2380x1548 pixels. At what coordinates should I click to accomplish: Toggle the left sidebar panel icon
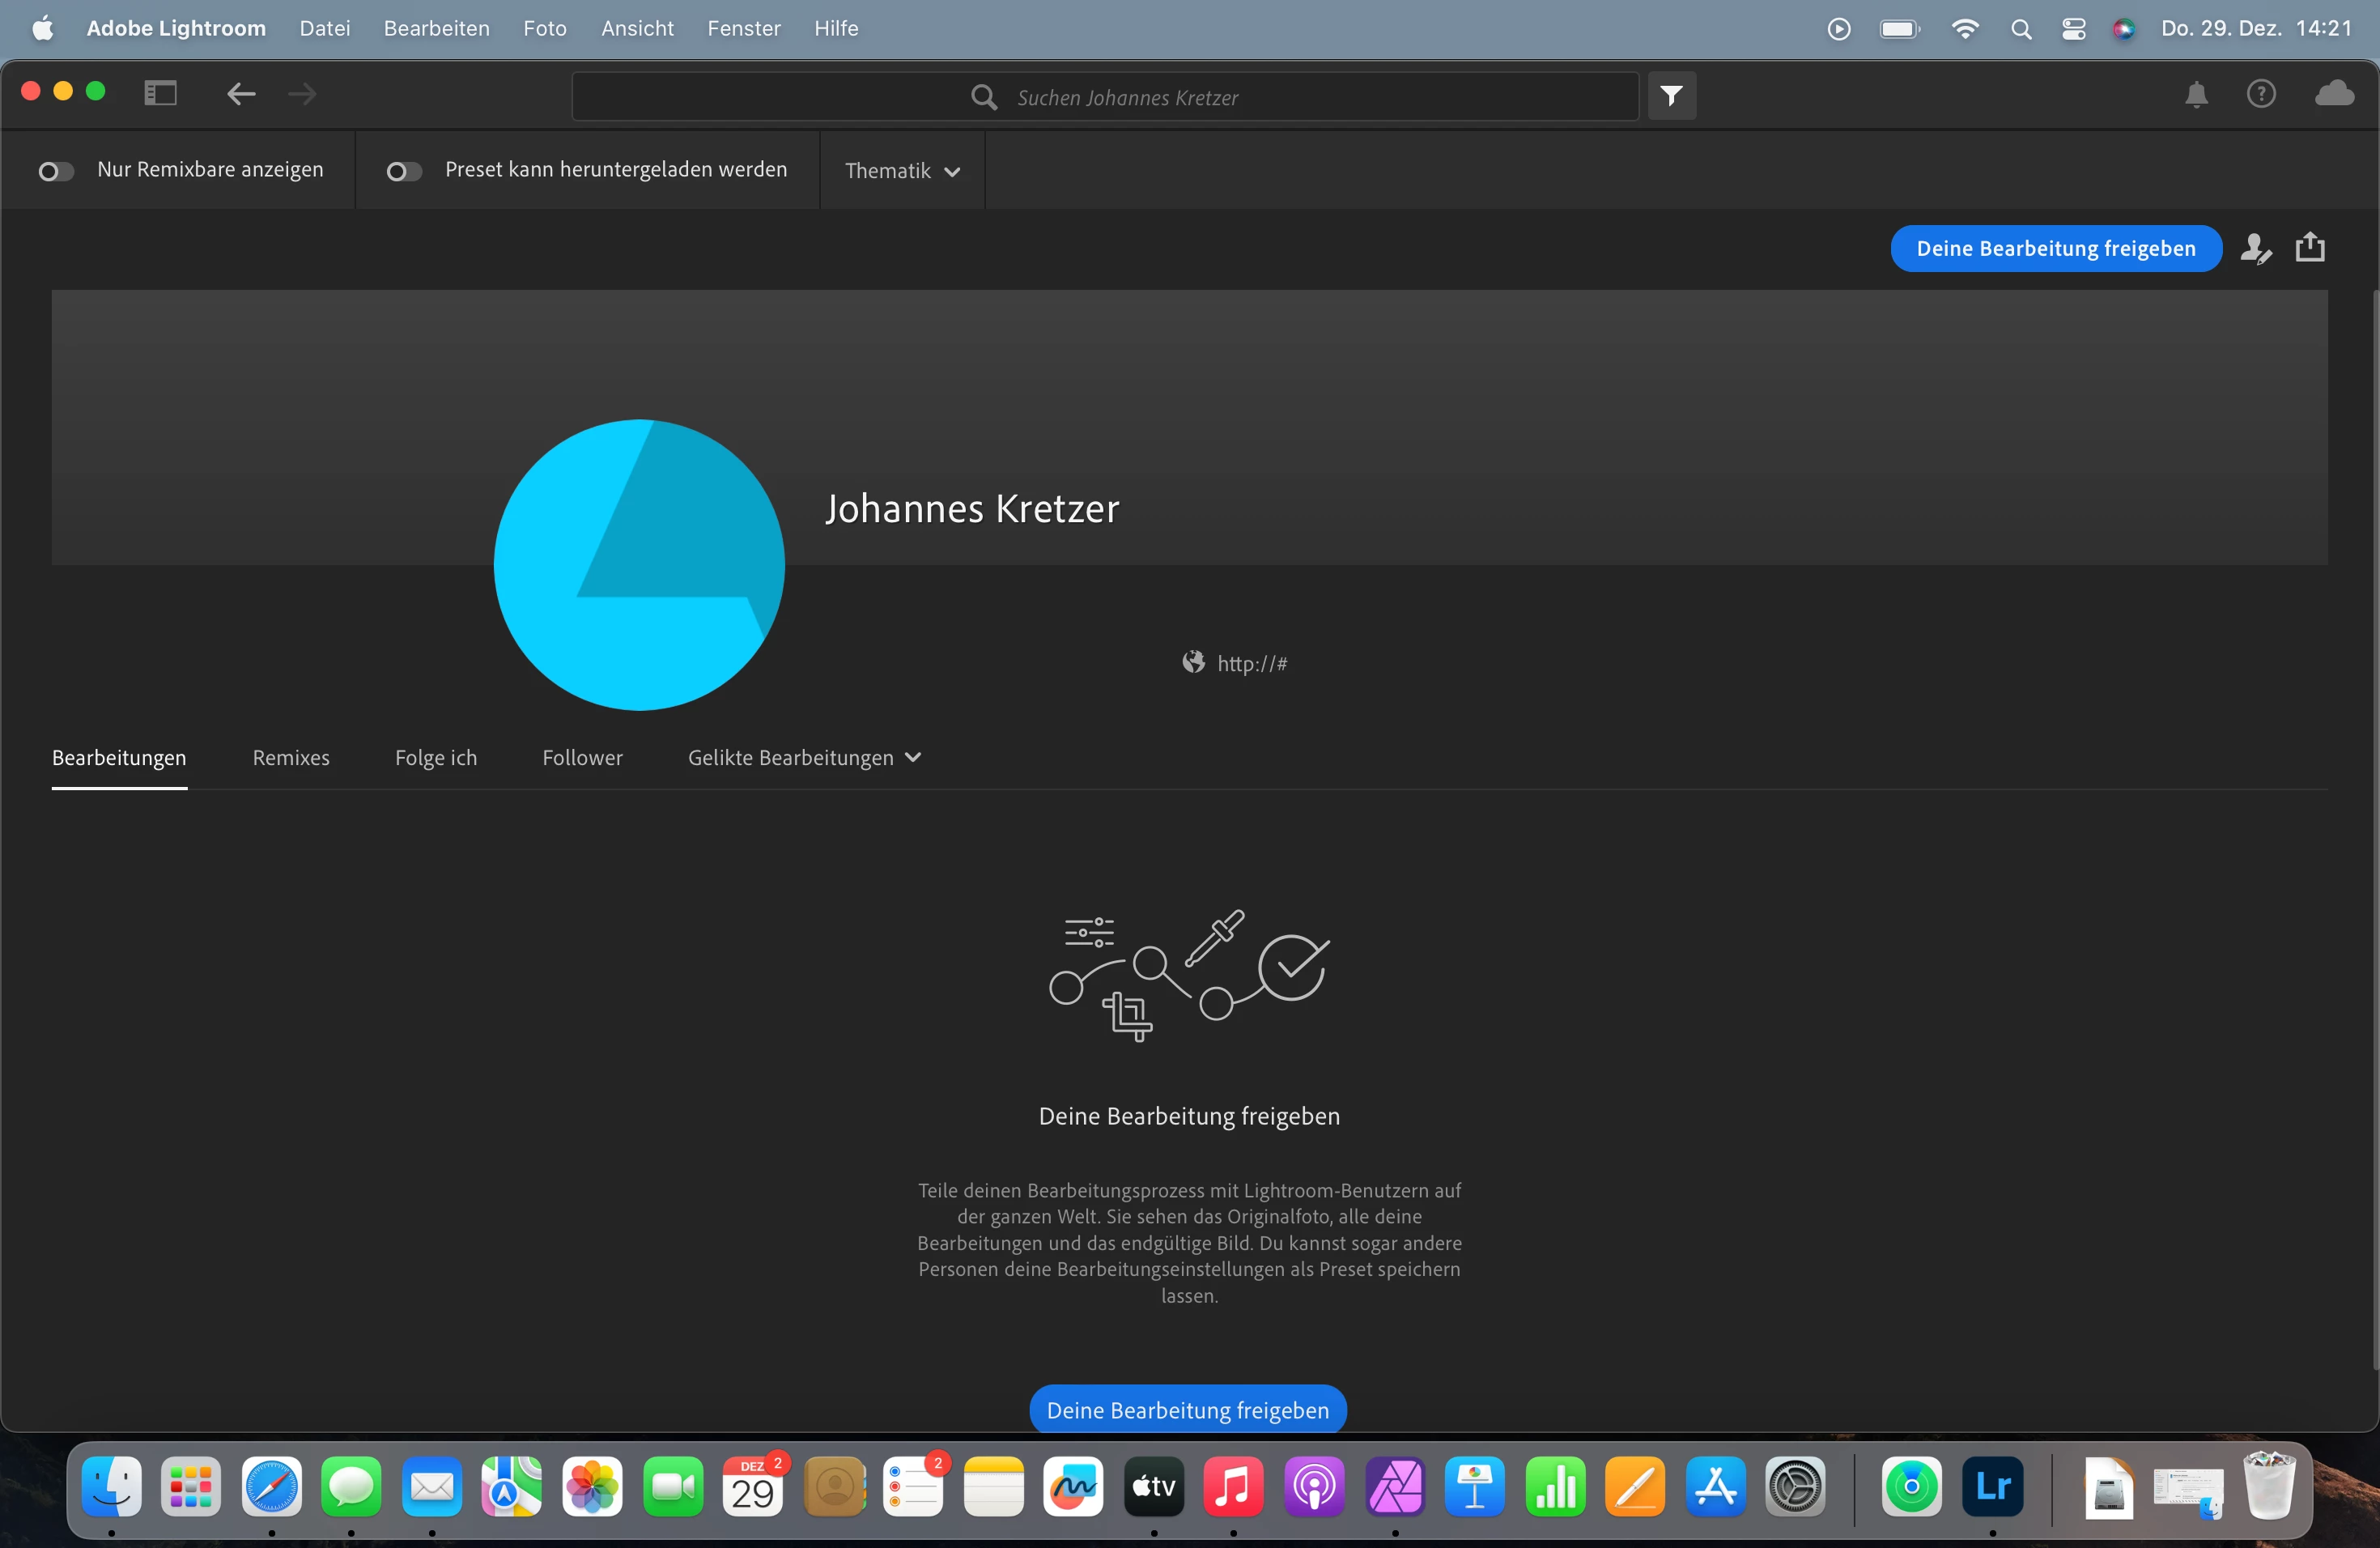coord(160,93)
